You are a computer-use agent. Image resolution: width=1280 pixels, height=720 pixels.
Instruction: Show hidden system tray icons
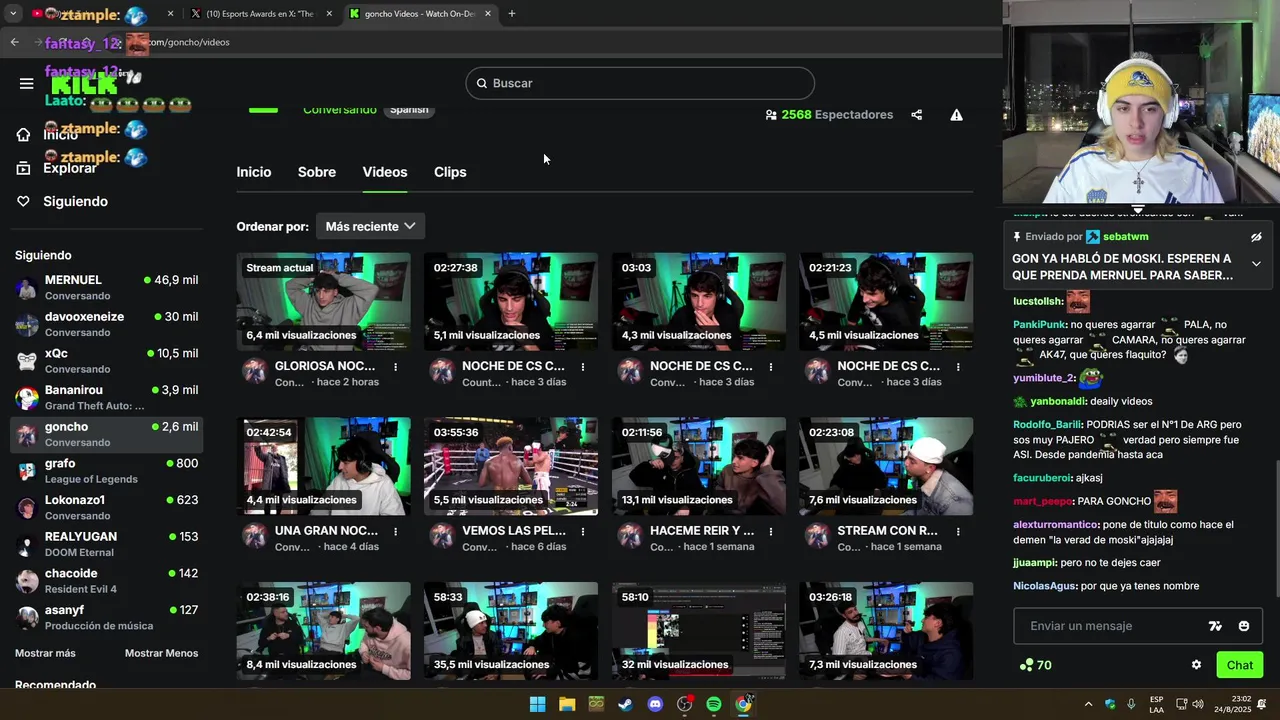pos(1088,704)
